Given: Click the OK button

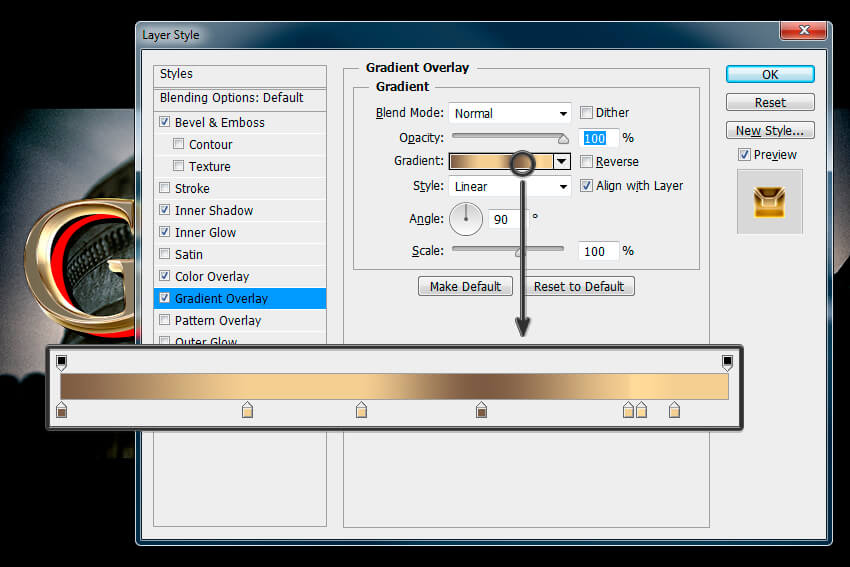Looking at the screenshot, I should (x=770, y=74).
